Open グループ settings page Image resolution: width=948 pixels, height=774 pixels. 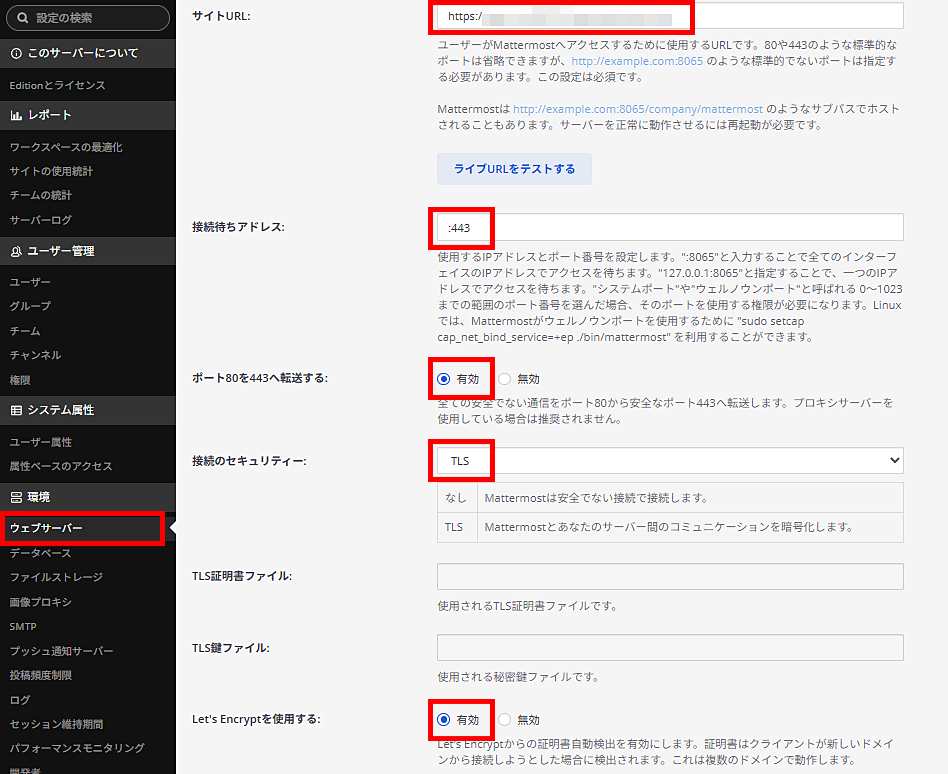tap(30, 306)
